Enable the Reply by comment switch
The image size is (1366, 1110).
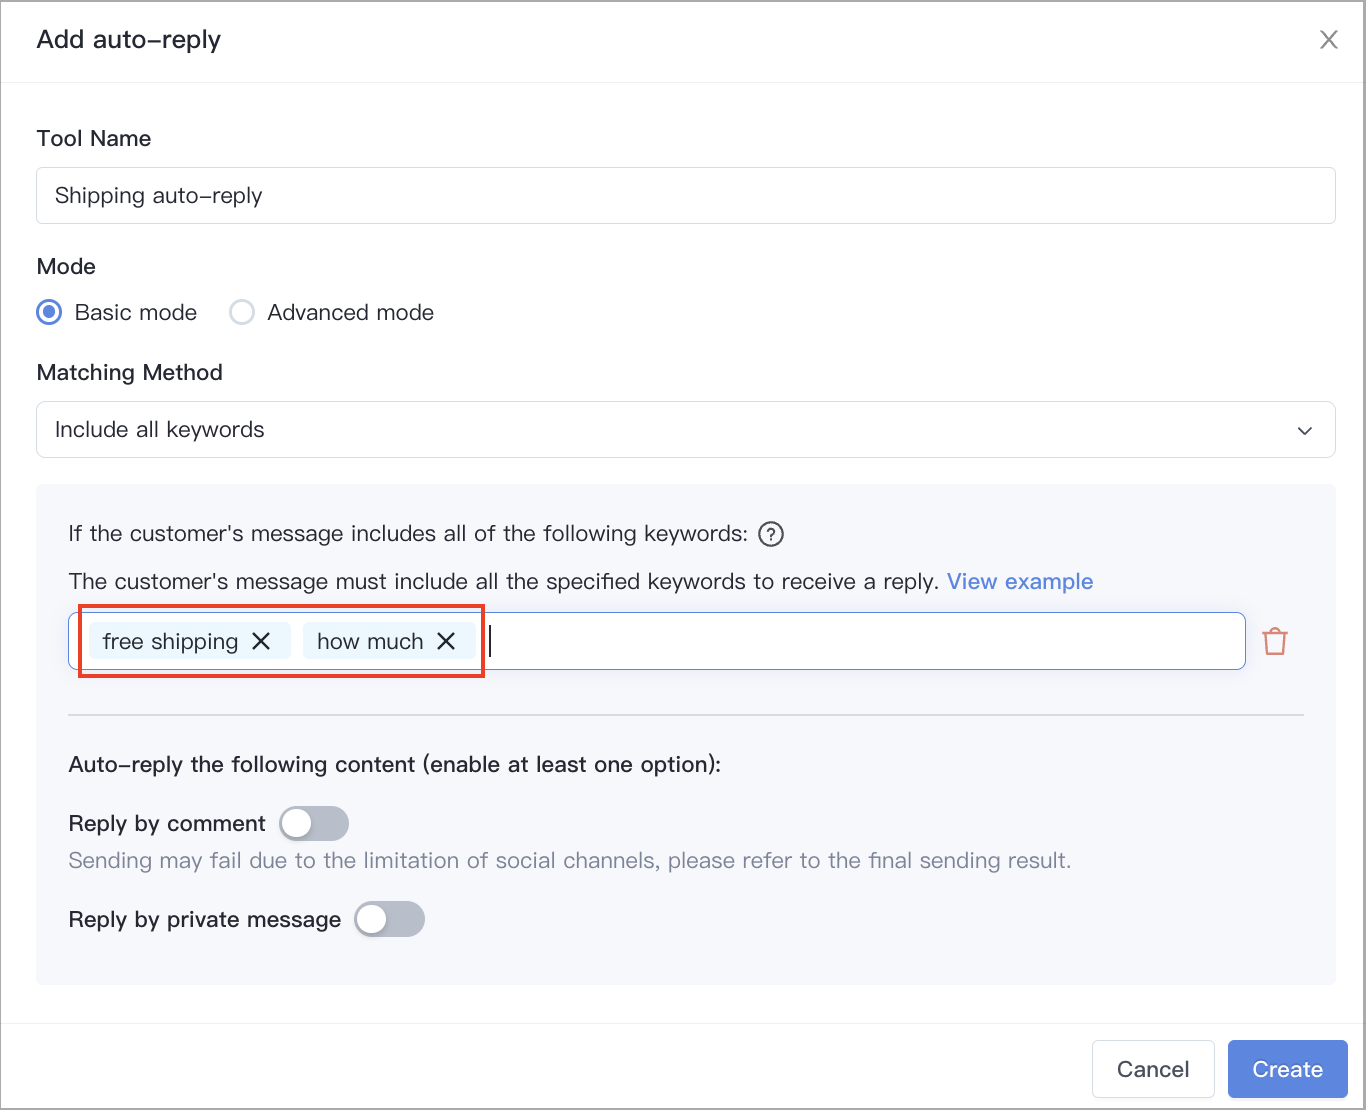pyautogui.click(x=314, y=824)
